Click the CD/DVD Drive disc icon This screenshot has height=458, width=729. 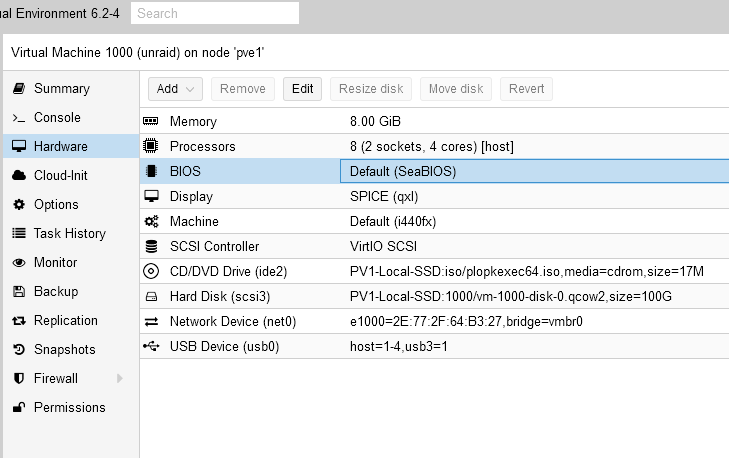click(151, 271)
